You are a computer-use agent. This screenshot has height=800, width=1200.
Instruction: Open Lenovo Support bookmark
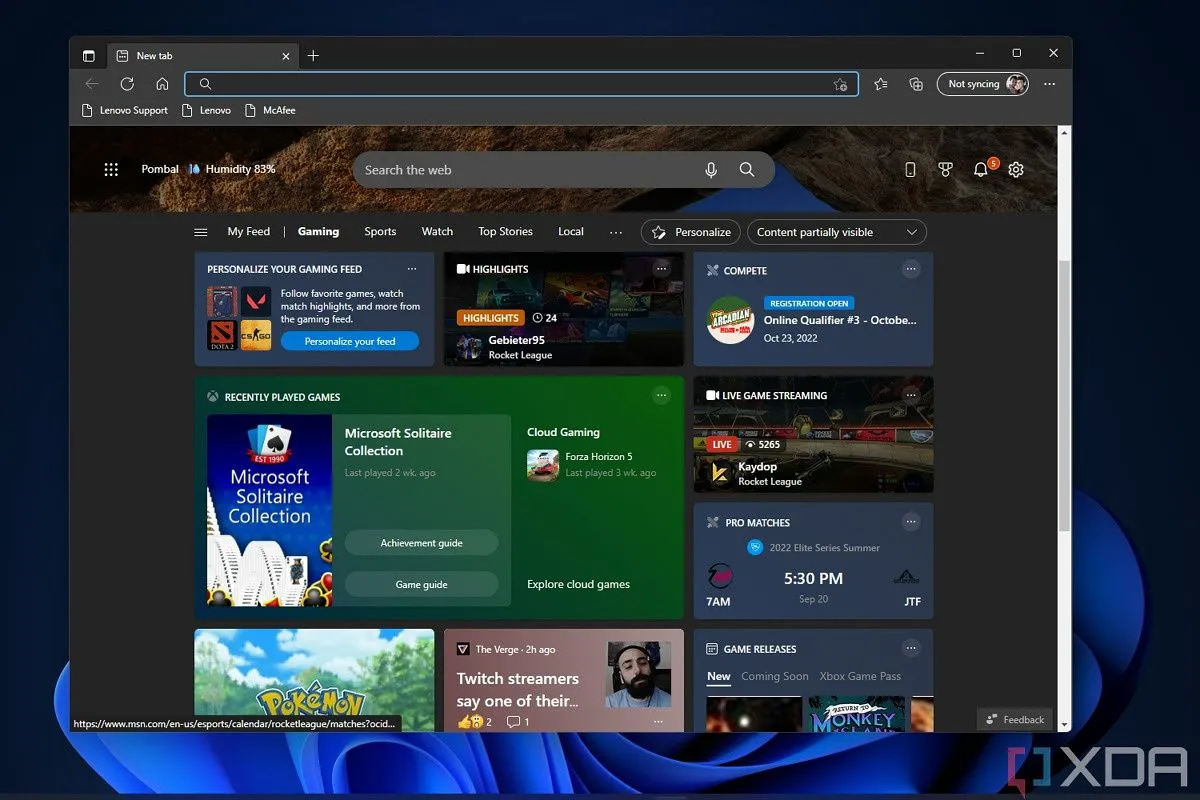click(x=125, y=110)
